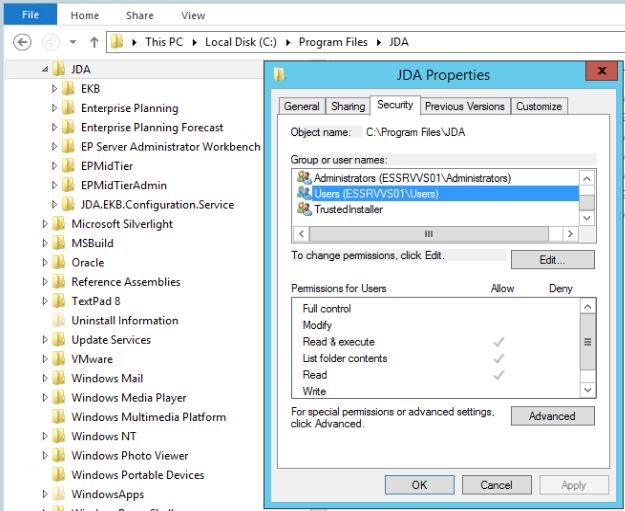
Task: Expand the EPMidTier folder node
Action: click(54, 165)
